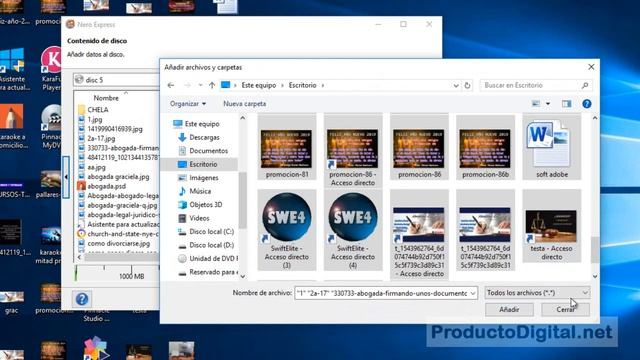
Task: Select Reservado para drive entry
Action: pos(208,272)
